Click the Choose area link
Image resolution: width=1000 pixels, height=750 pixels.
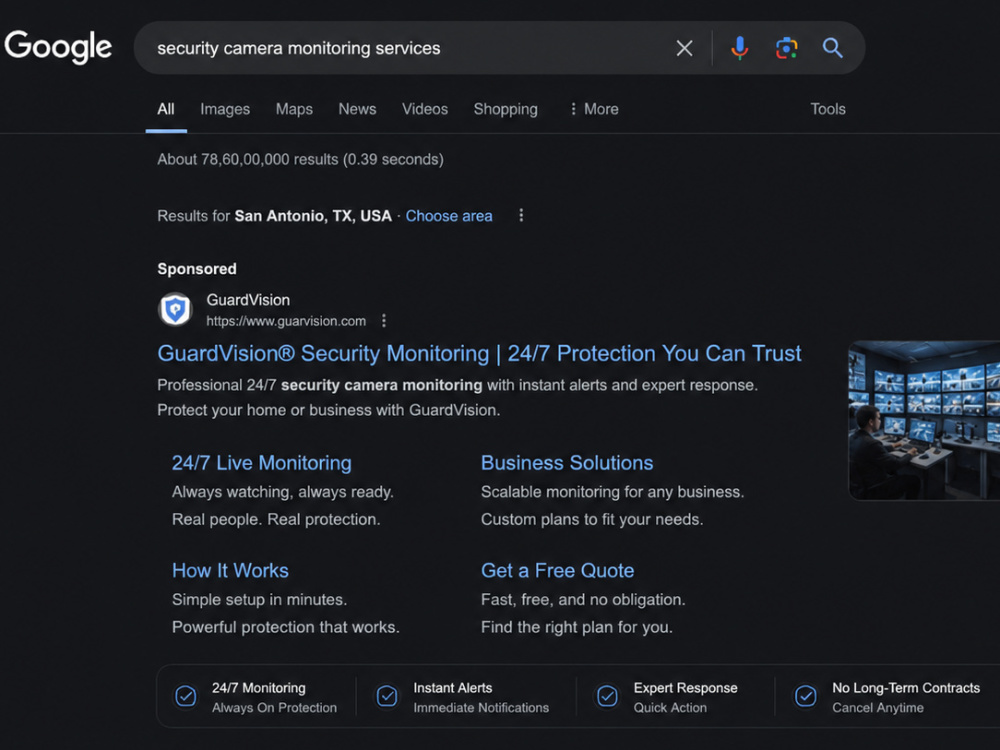pyautogui.click(x=449, y=216)
